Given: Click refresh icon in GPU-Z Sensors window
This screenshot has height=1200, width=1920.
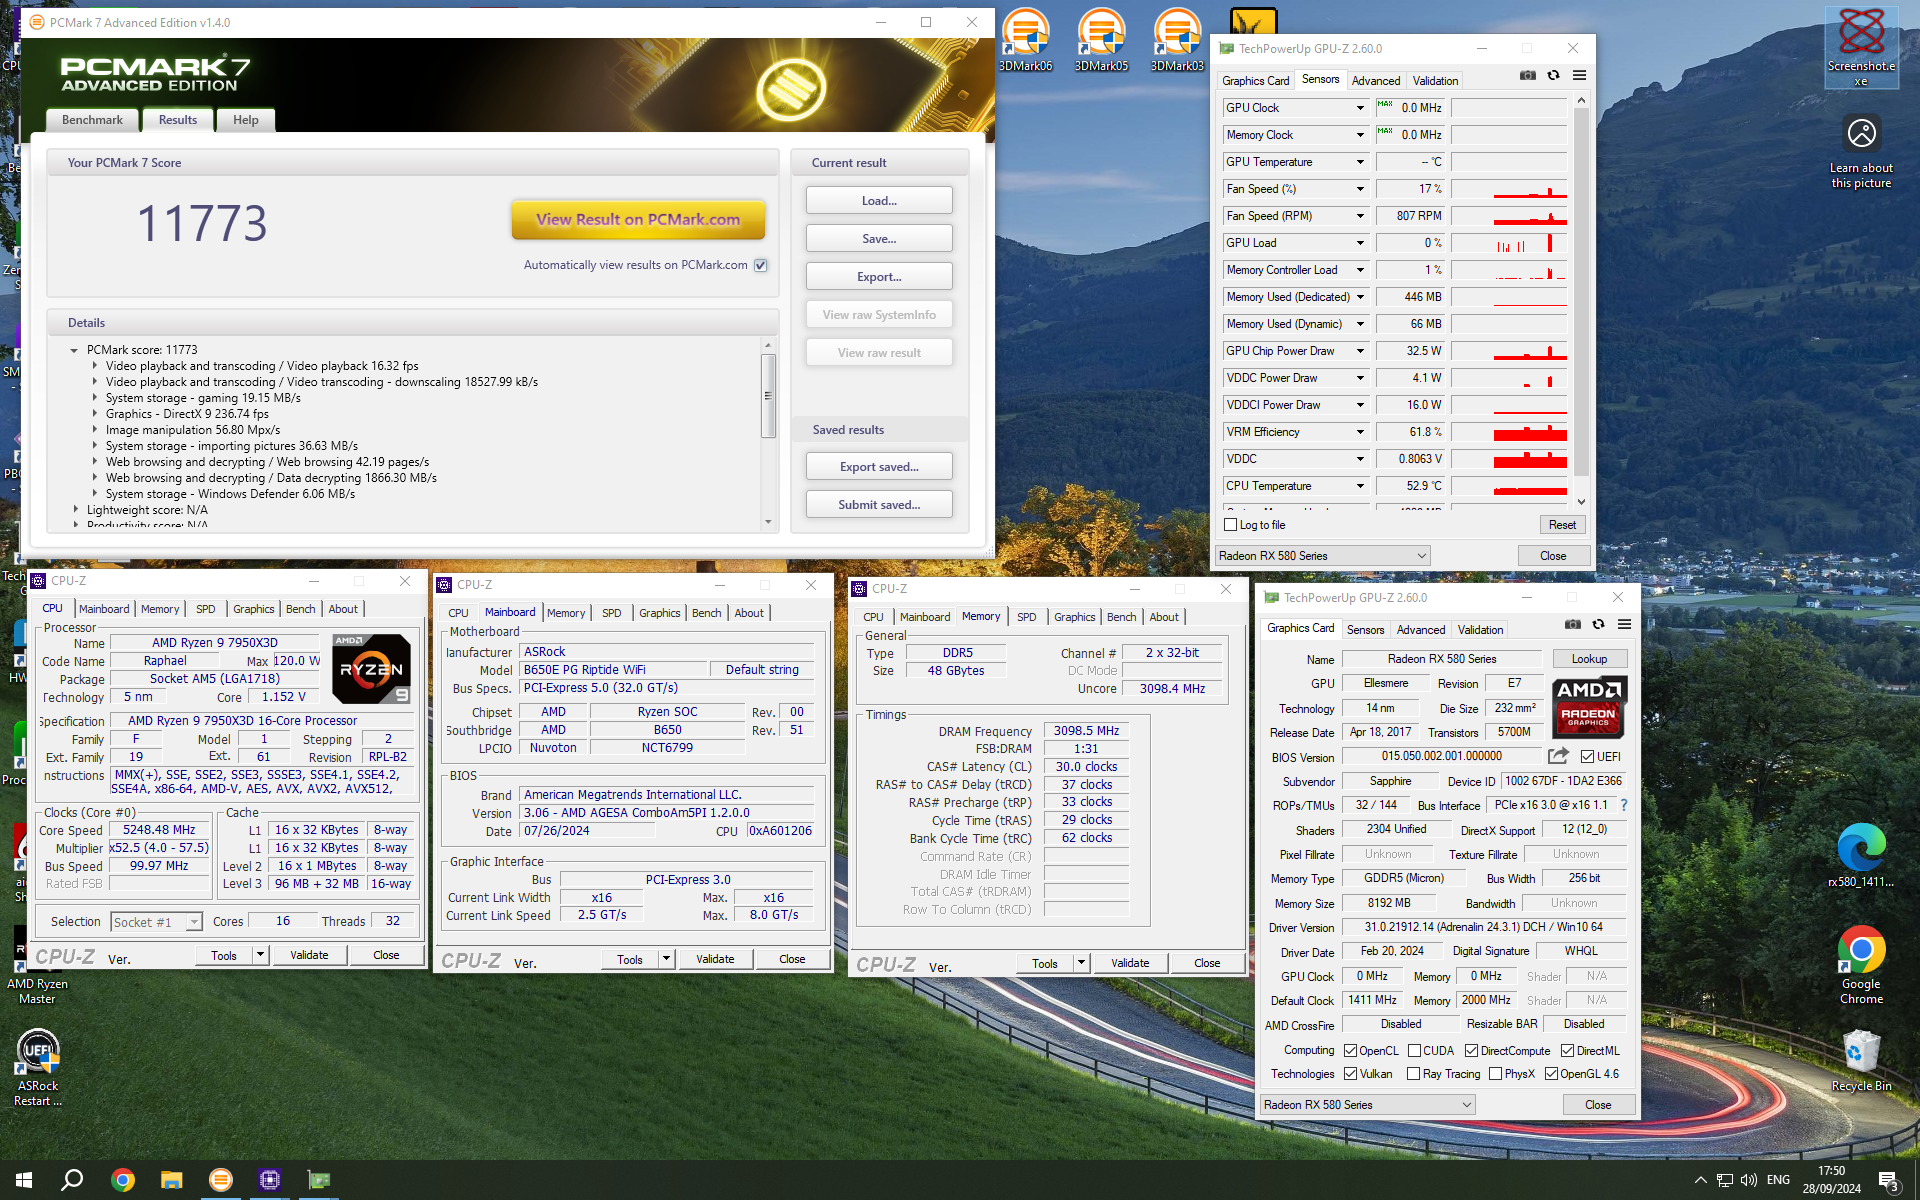Looking at the screenshot, I should point(1553,76).
